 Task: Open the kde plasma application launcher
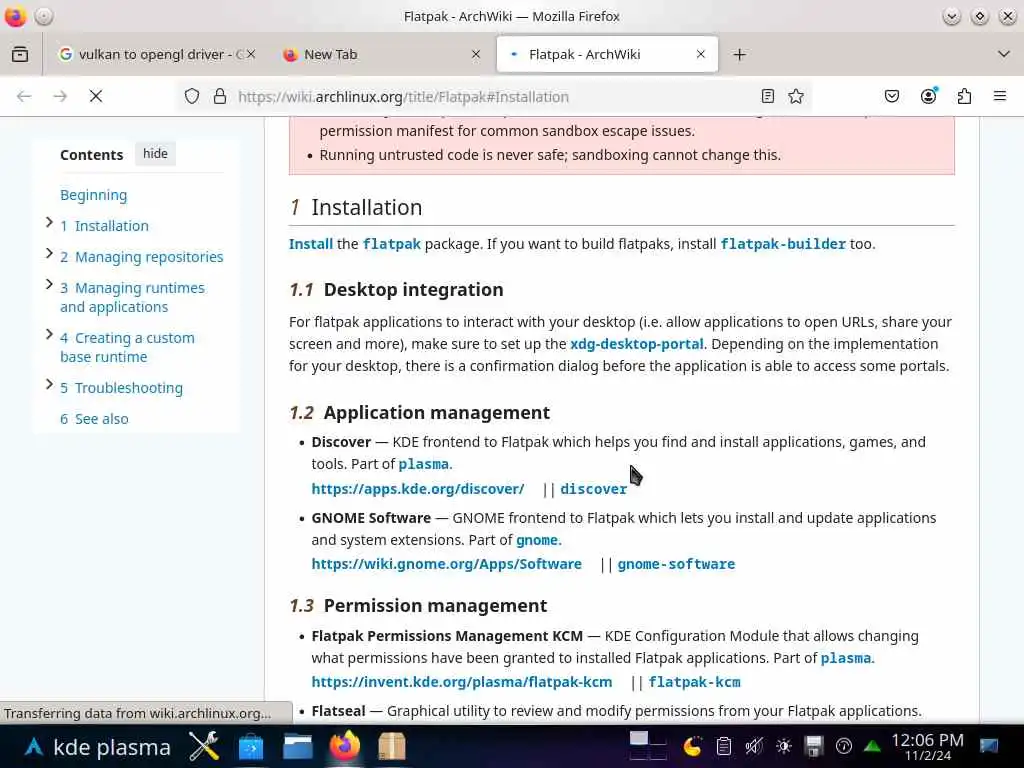[98, 746]
